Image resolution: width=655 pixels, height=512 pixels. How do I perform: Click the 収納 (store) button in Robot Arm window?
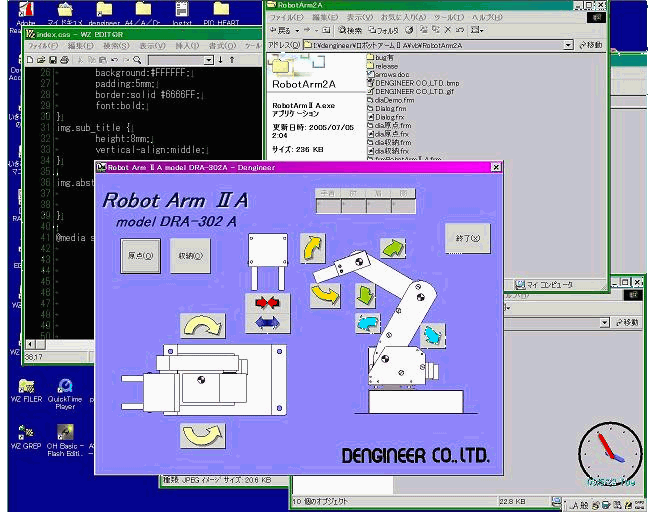190,256
